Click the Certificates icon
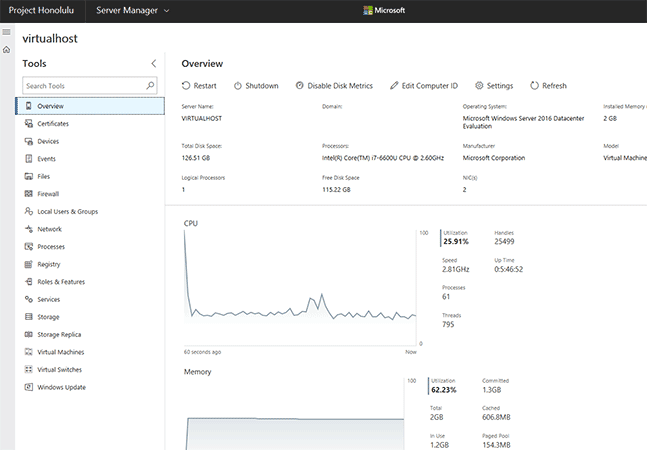647x450 pixels. coord(28,123)
